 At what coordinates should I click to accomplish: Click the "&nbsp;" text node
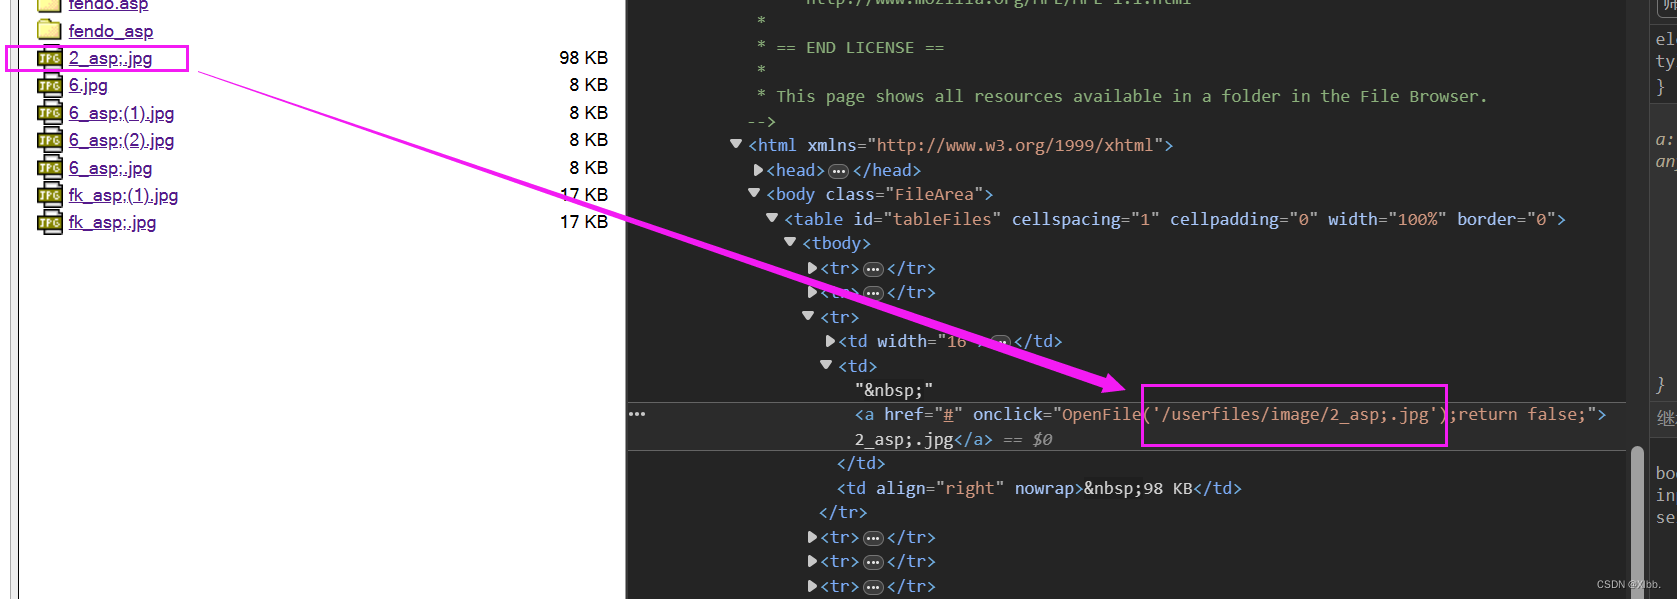click(x=894, y=390)
